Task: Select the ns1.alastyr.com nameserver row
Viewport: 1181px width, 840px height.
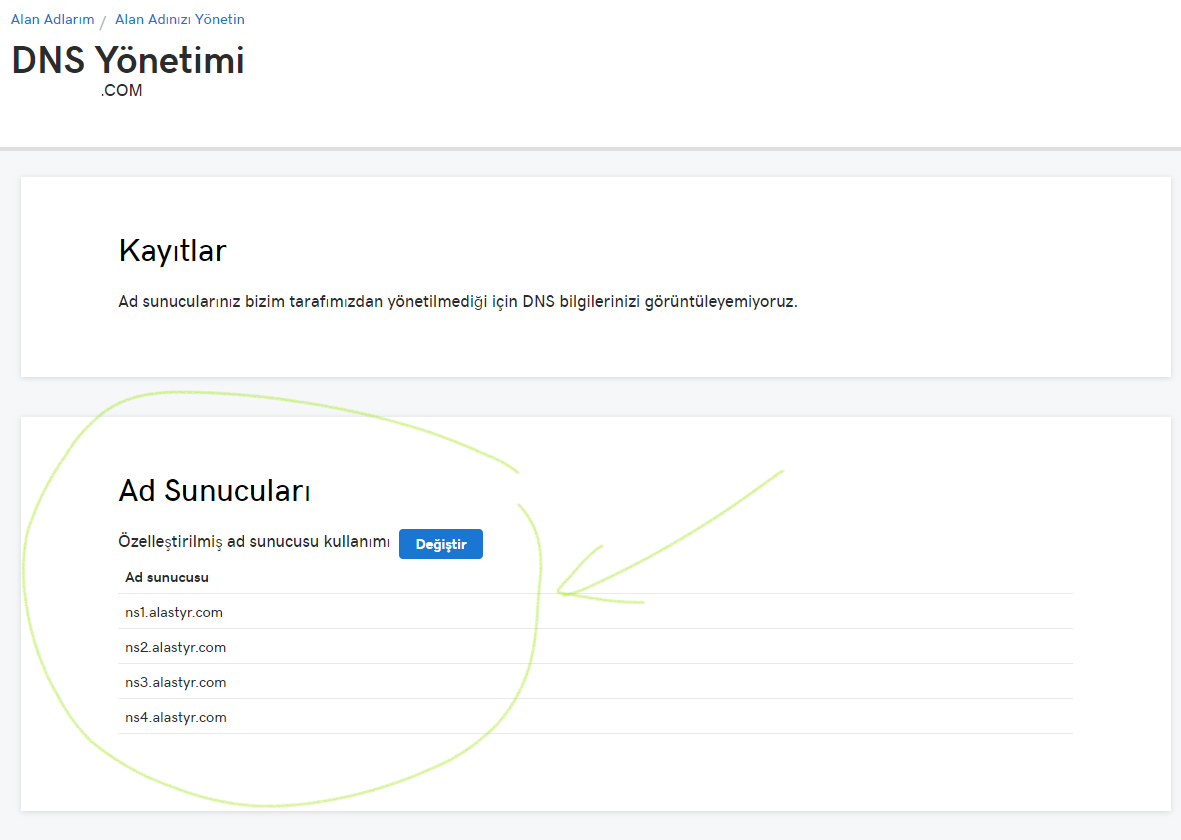Action: (595, 612)
